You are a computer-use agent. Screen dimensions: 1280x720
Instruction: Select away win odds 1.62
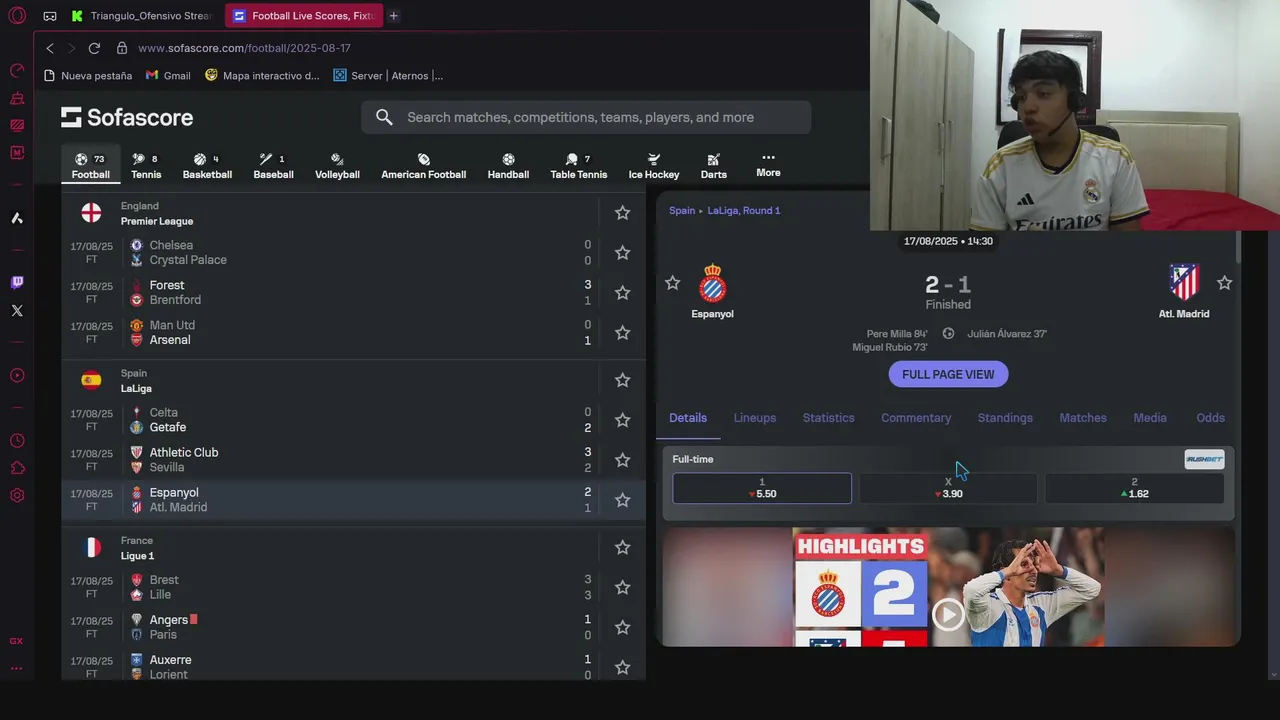[1134, 488]
